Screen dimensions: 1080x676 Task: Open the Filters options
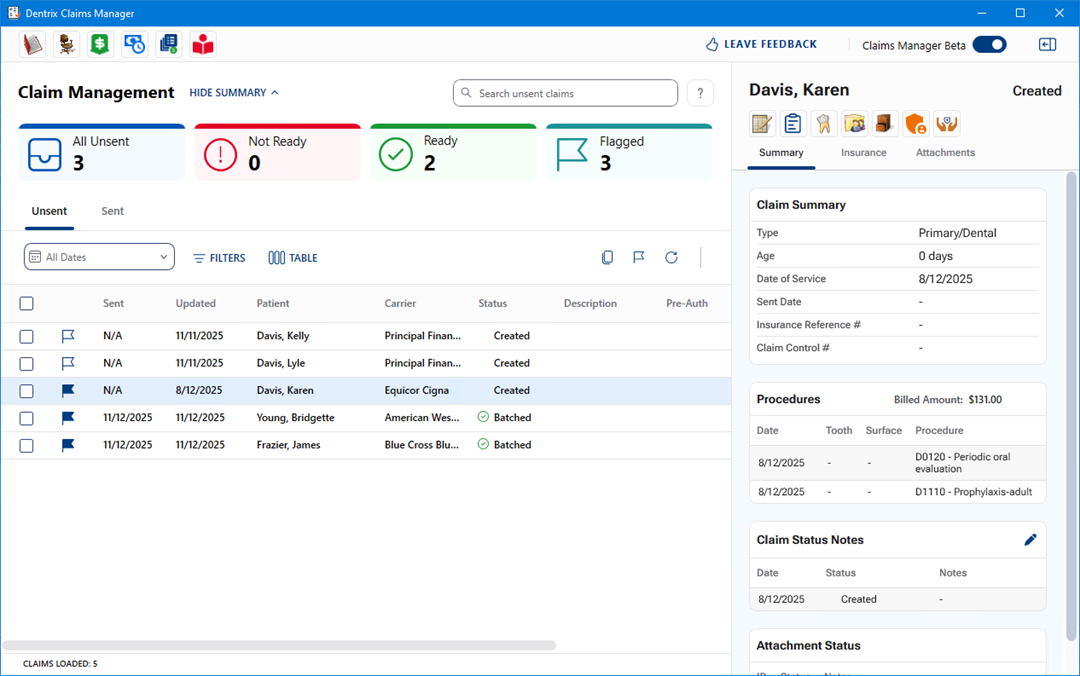219,258
